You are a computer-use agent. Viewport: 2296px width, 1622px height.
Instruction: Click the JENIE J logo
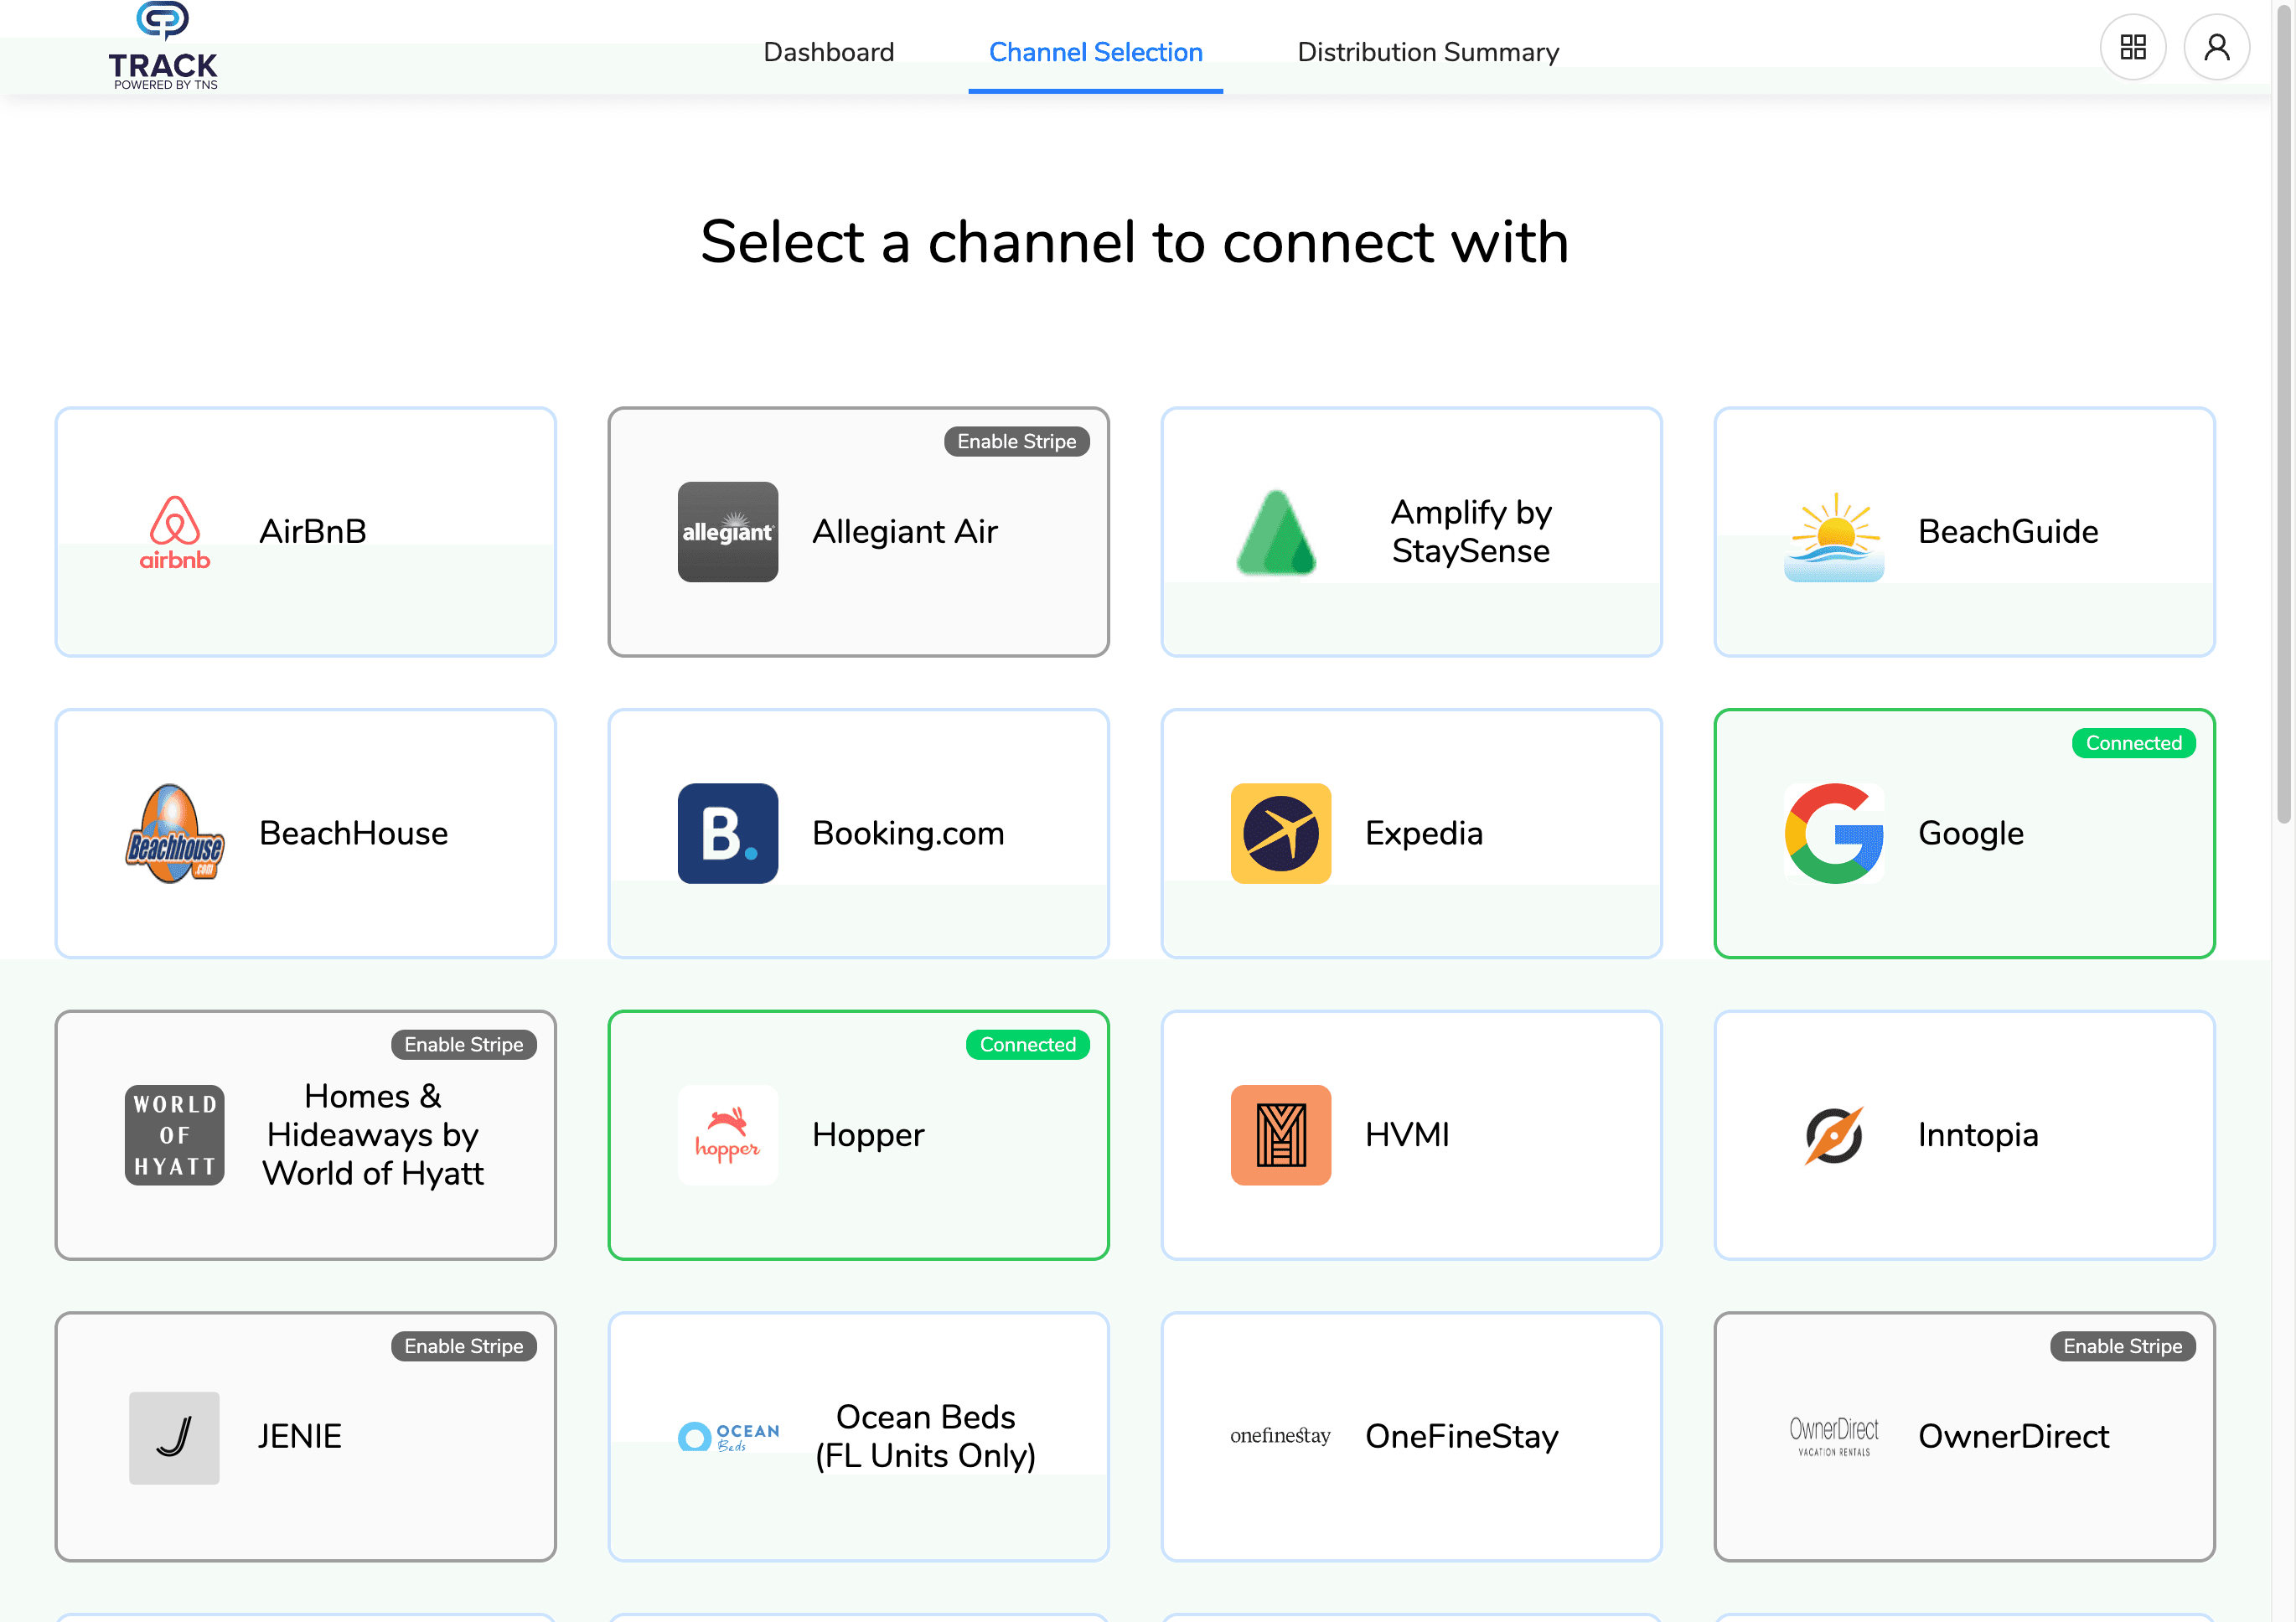click(x=174, y=1437)
